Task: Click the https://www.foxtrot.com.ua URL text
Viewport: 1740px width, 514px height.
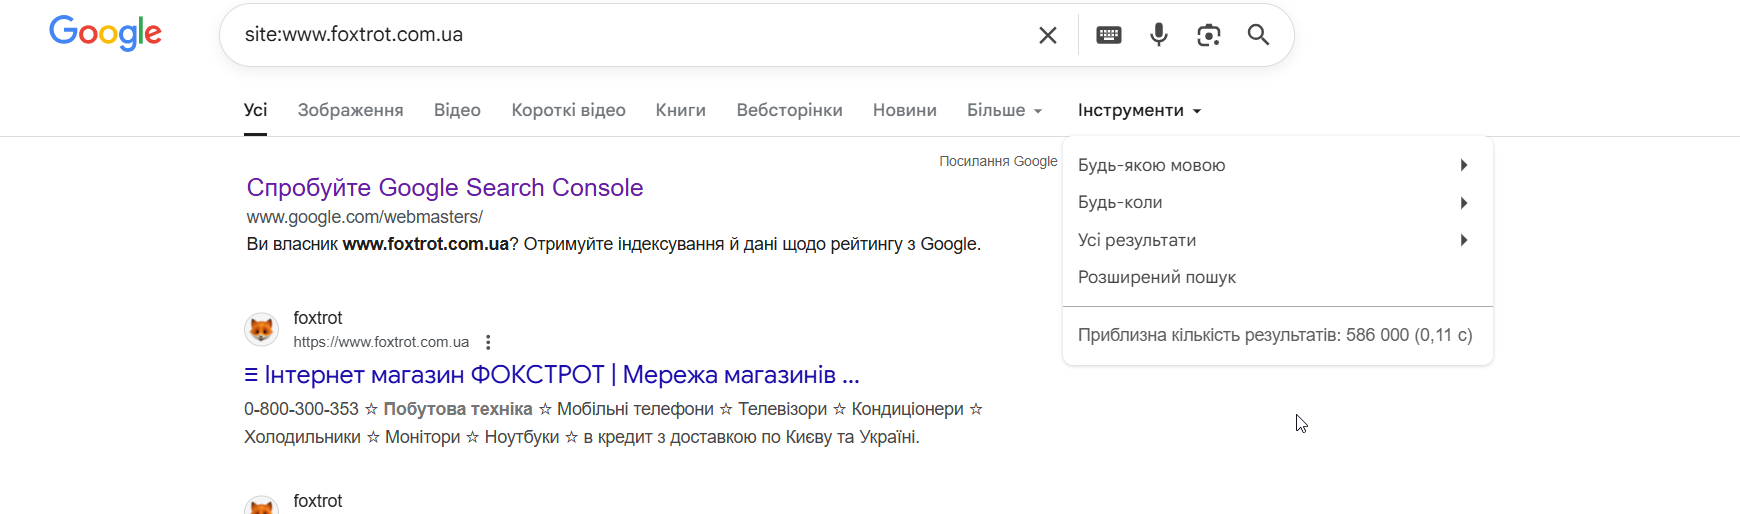Action: 381,342
